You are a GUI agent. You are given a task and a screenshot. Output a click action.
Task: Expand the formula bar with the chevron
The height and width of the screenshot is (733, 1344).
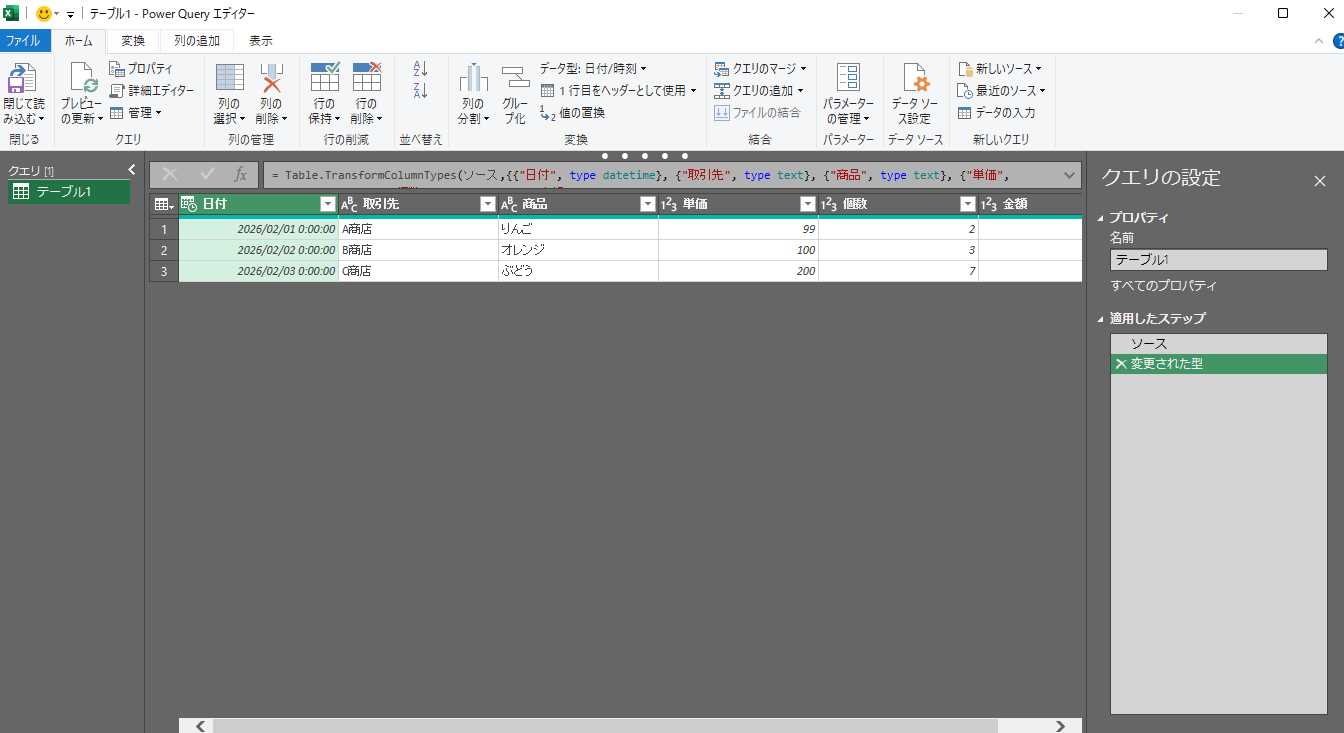[x=1069, y=175]
